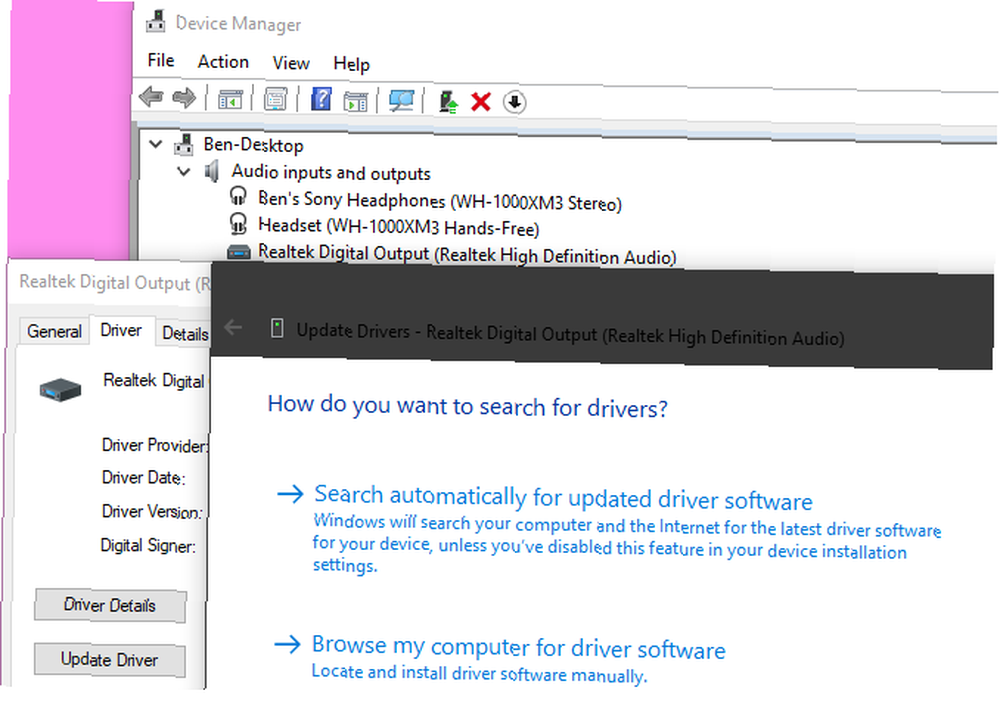Select the Audio inputs and outputs label
Screen dimensions: 1000x706
click(331, 172)
